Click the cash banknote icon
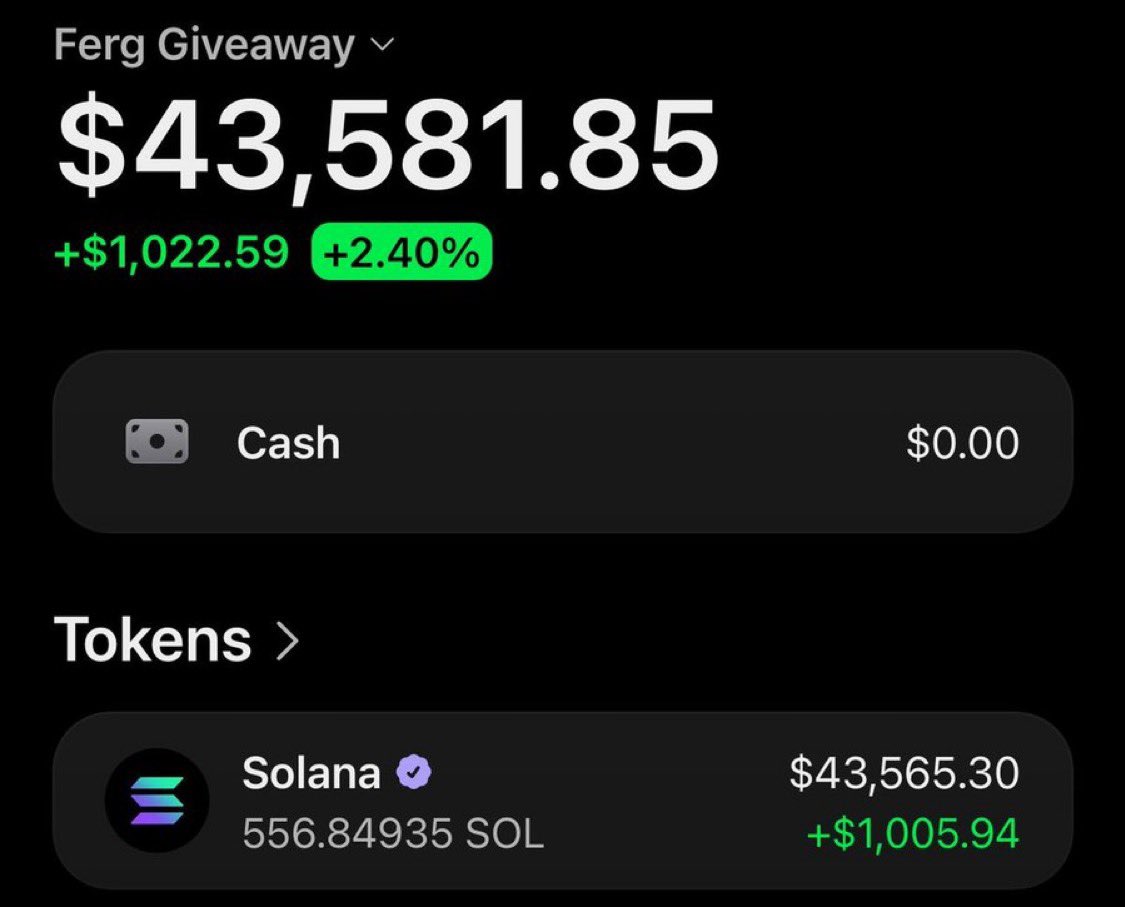Screen dimensions: 1125x907 [157, 441]
